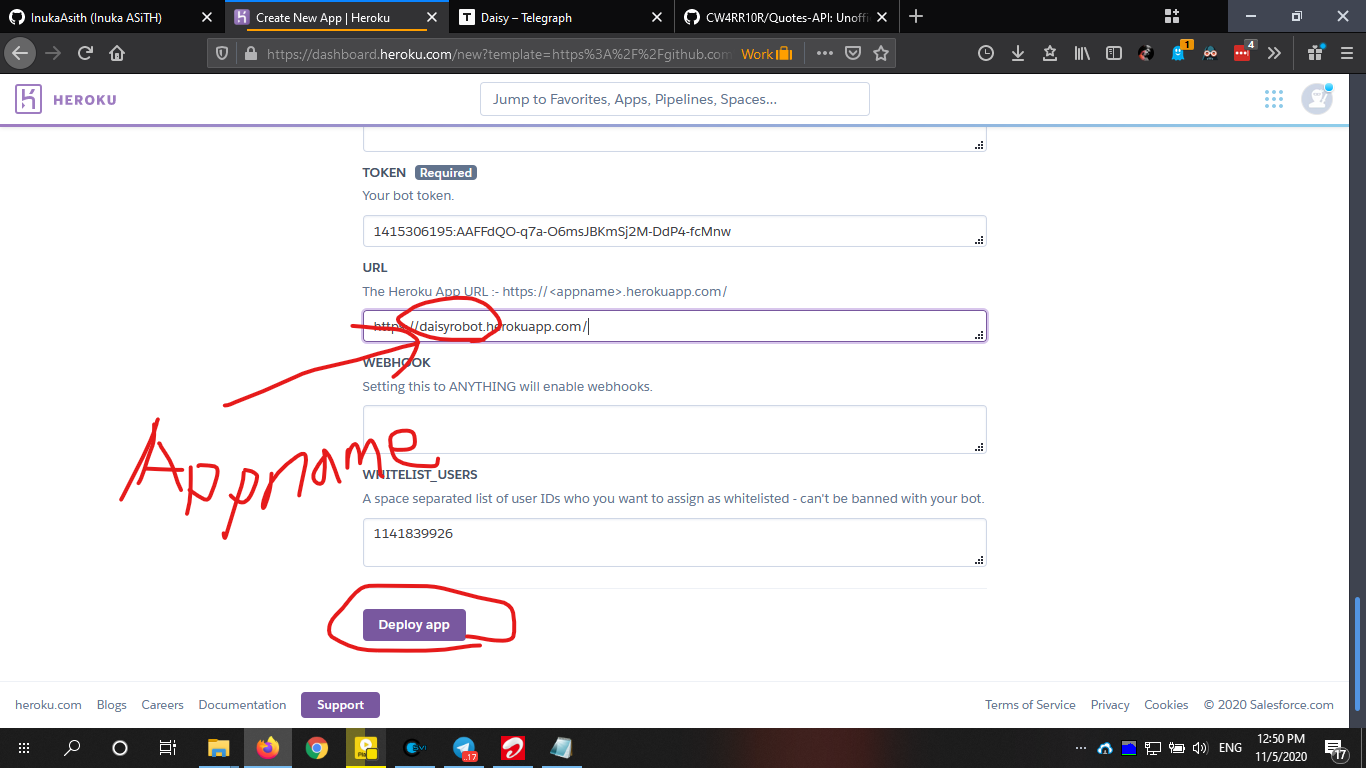Close the InukaAsith GitHub tab
The width and height of the screenshot is (1366, 768).
tap(206, 17)
